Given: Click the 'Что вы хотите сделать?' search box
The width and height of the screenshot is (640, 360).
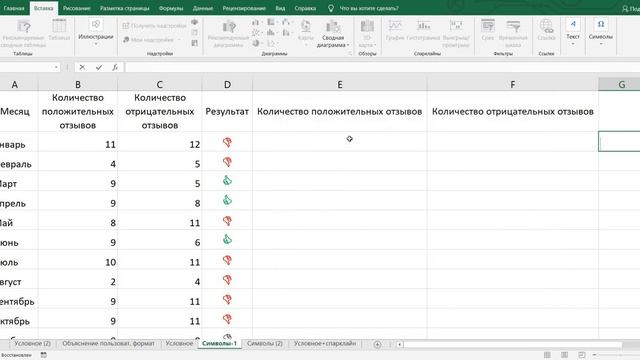Looking at the screenshot, I should (369, 8).
